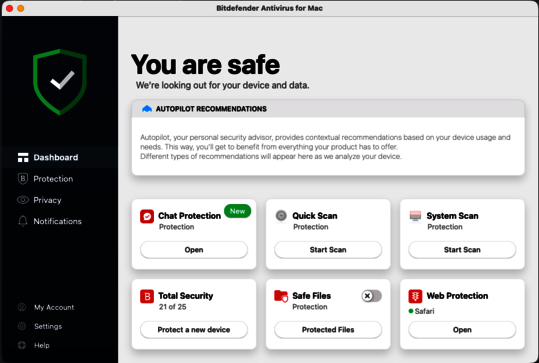Click the Autopilot recommendations blue icon
Screen dimensions: 539x363
click(147, 109)
